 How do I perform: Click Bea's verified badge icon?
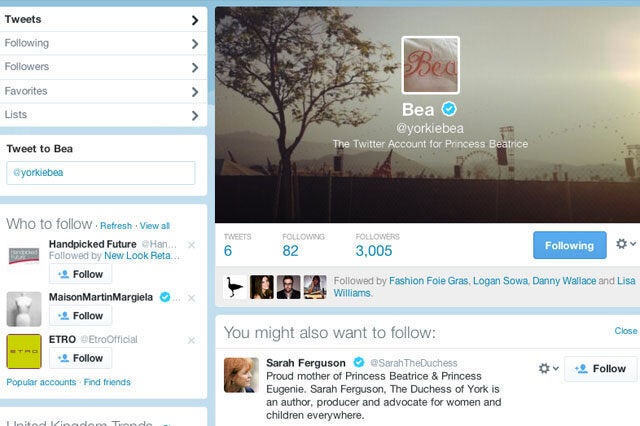point(449,109)
